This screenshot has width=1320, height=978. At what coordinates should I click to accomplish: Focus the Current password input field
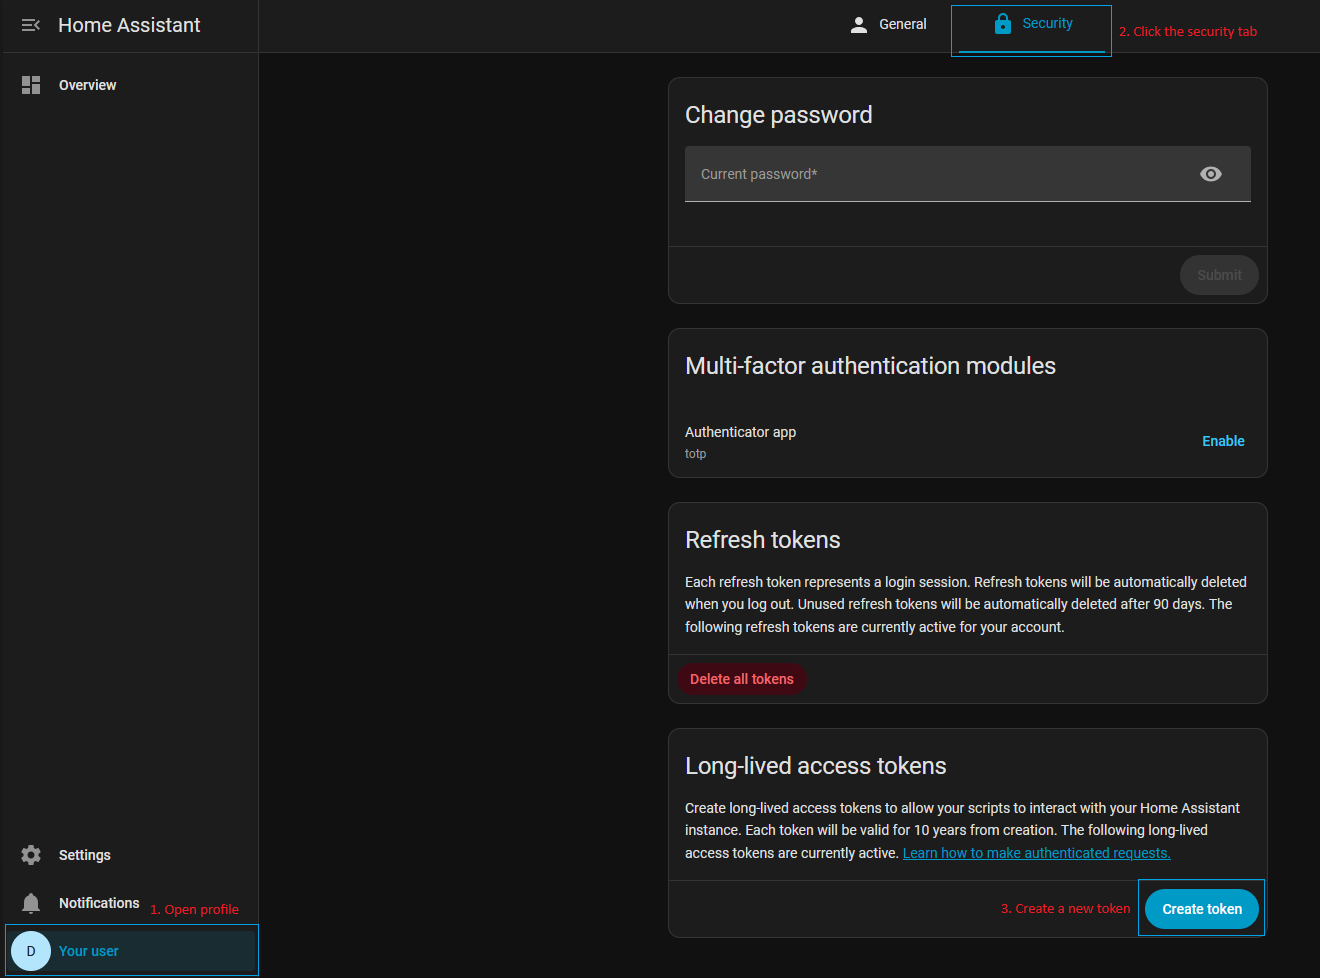pyautogui.click(x=968, y=174)
